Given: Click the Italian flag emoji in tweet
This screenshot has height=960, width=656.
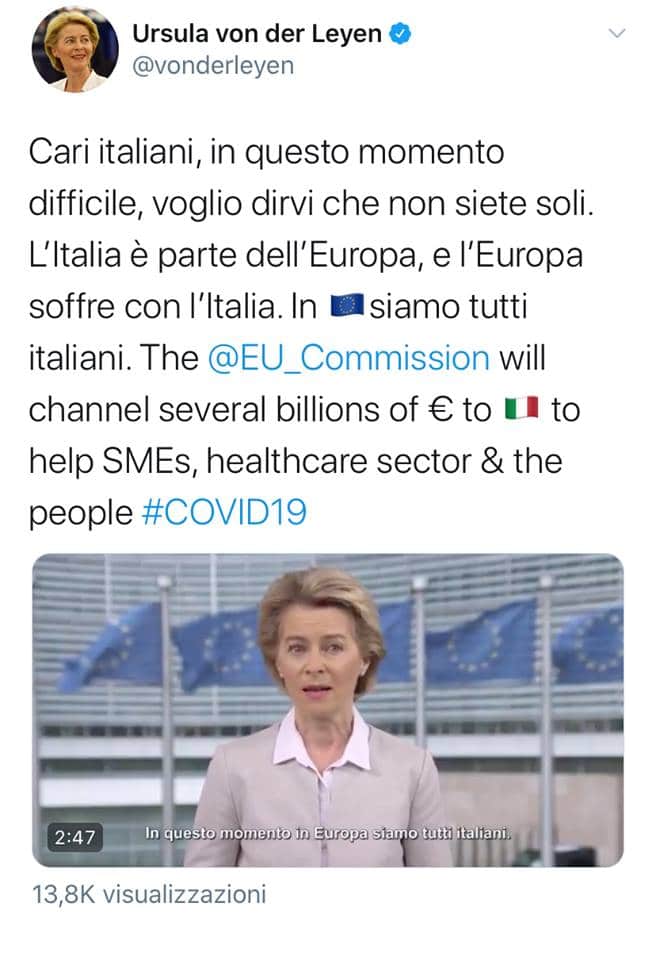Looking at the screenshot, I should point(522,408).
